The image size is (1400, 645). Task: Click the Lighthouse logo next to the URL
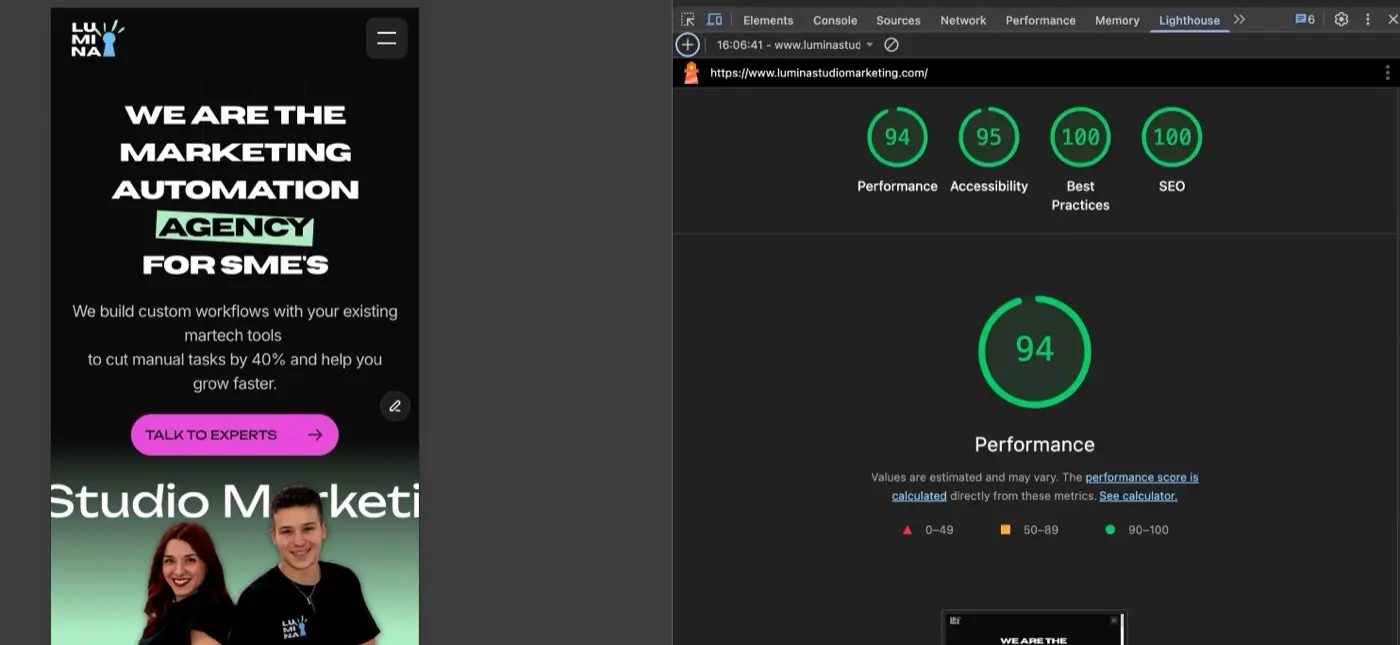click(x=691, y=73)
